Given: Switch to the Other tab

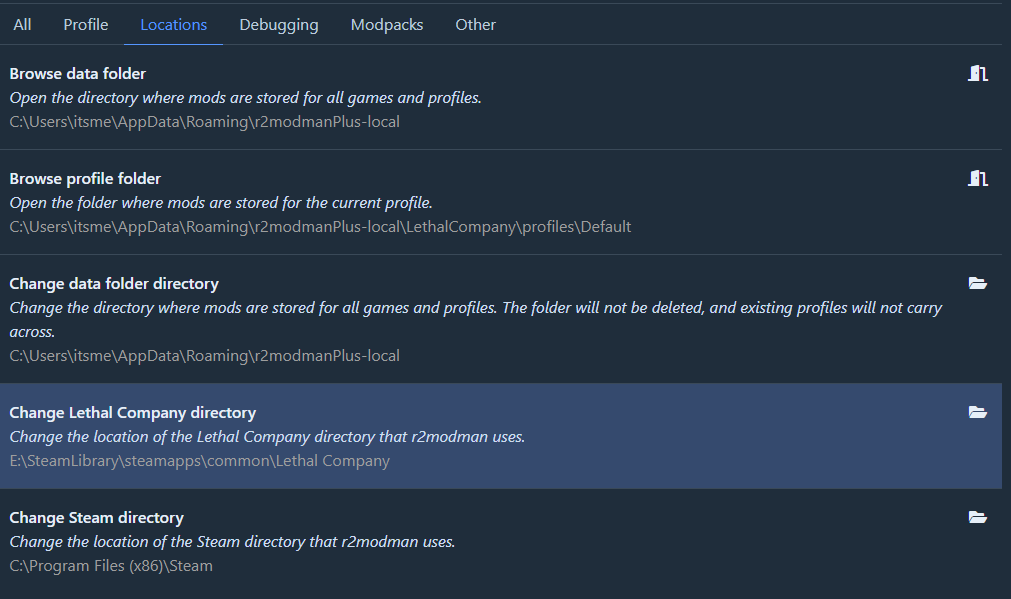Looking at the screenshot, I should pos(475,24).
